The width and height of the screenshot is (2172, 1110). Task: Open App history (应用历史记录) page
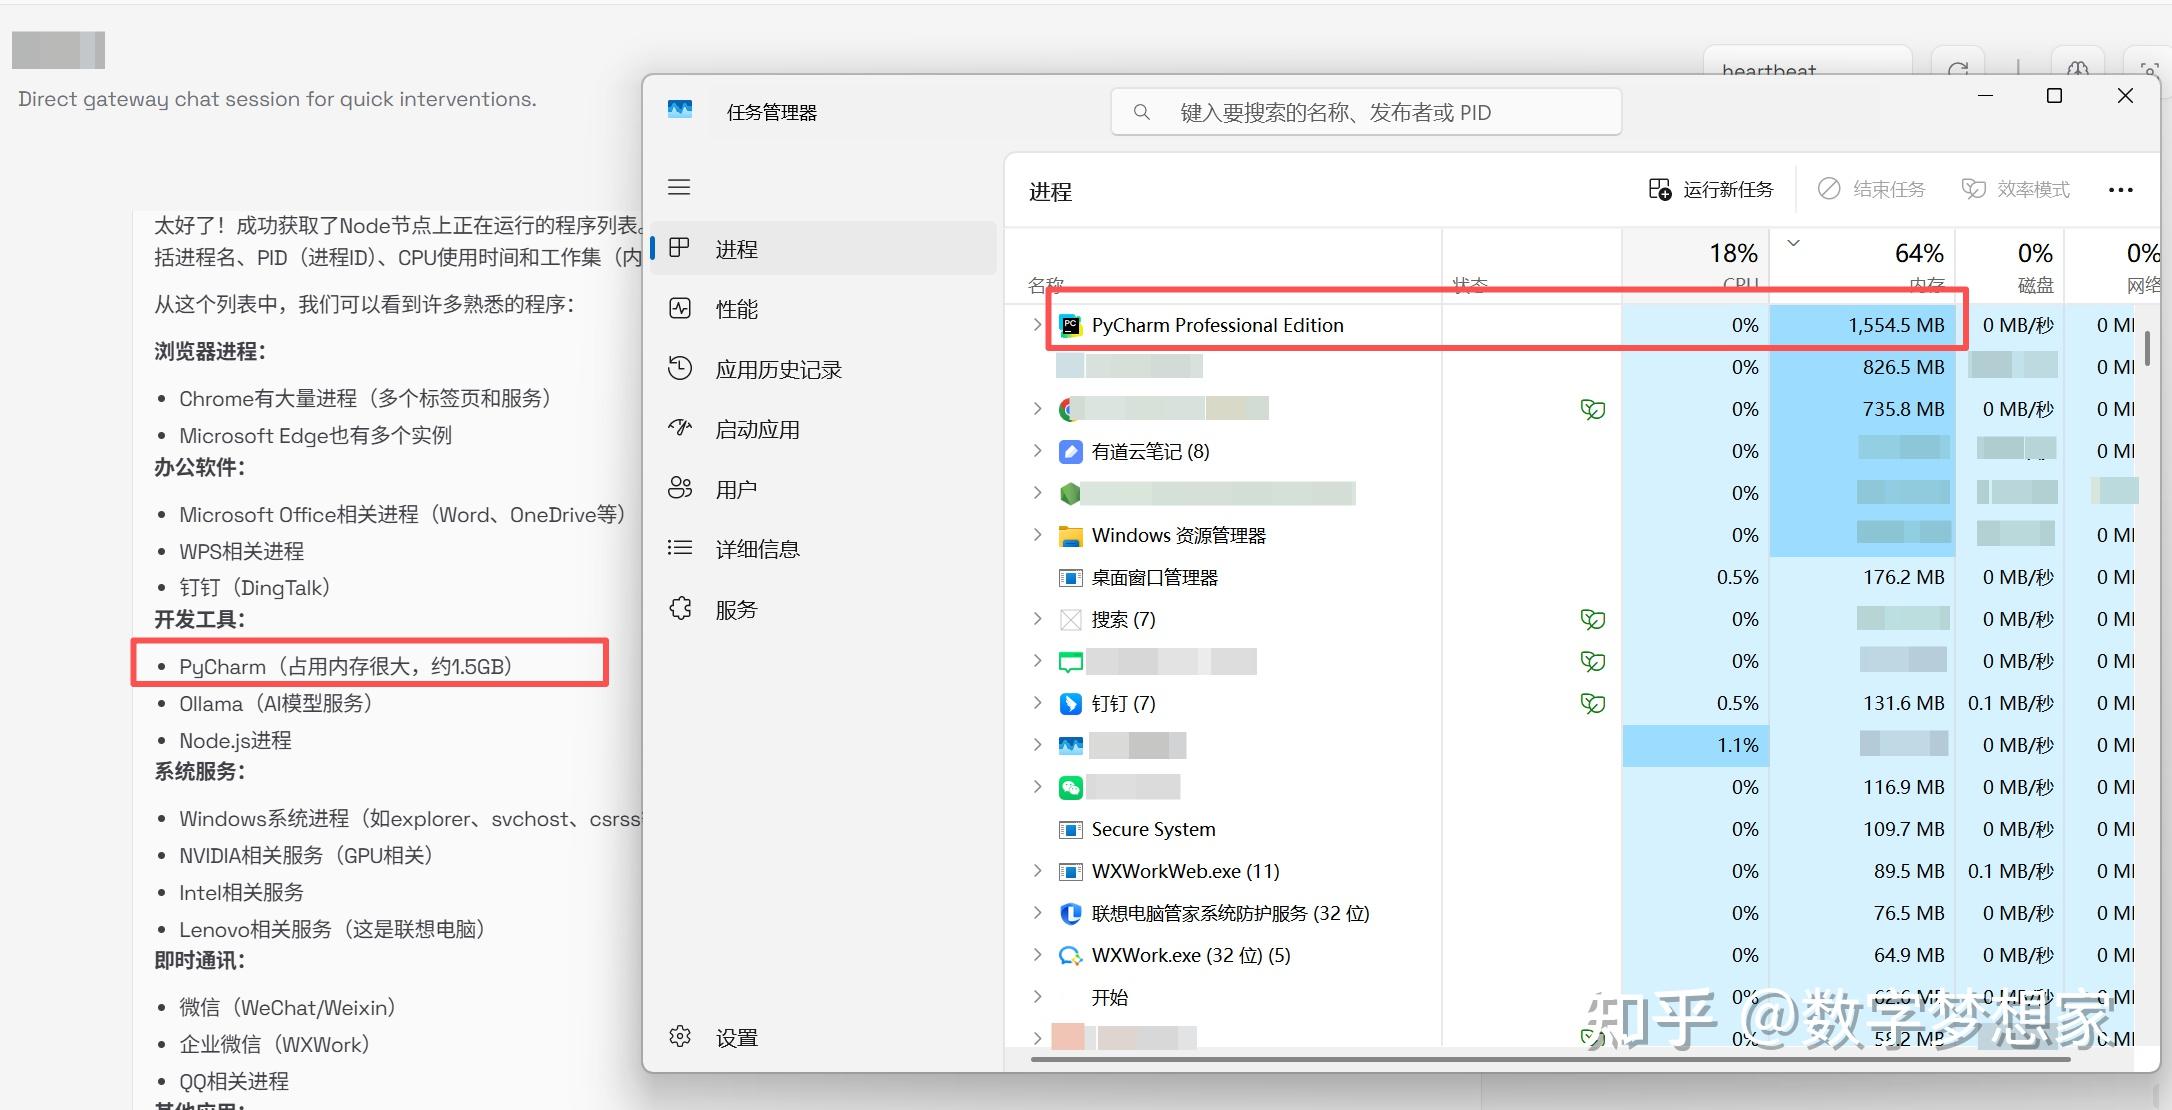click(x=778, y=369)
